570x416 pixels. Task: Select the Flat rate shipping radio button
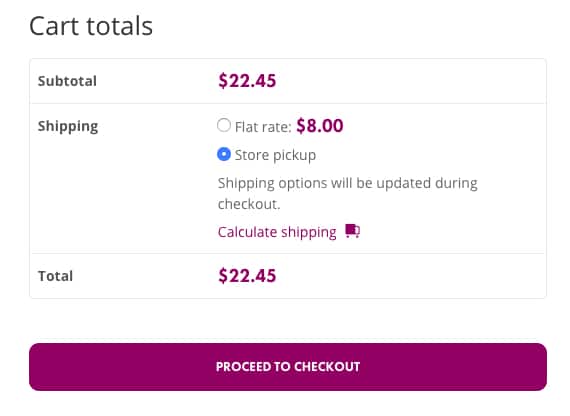click(224, 125)
